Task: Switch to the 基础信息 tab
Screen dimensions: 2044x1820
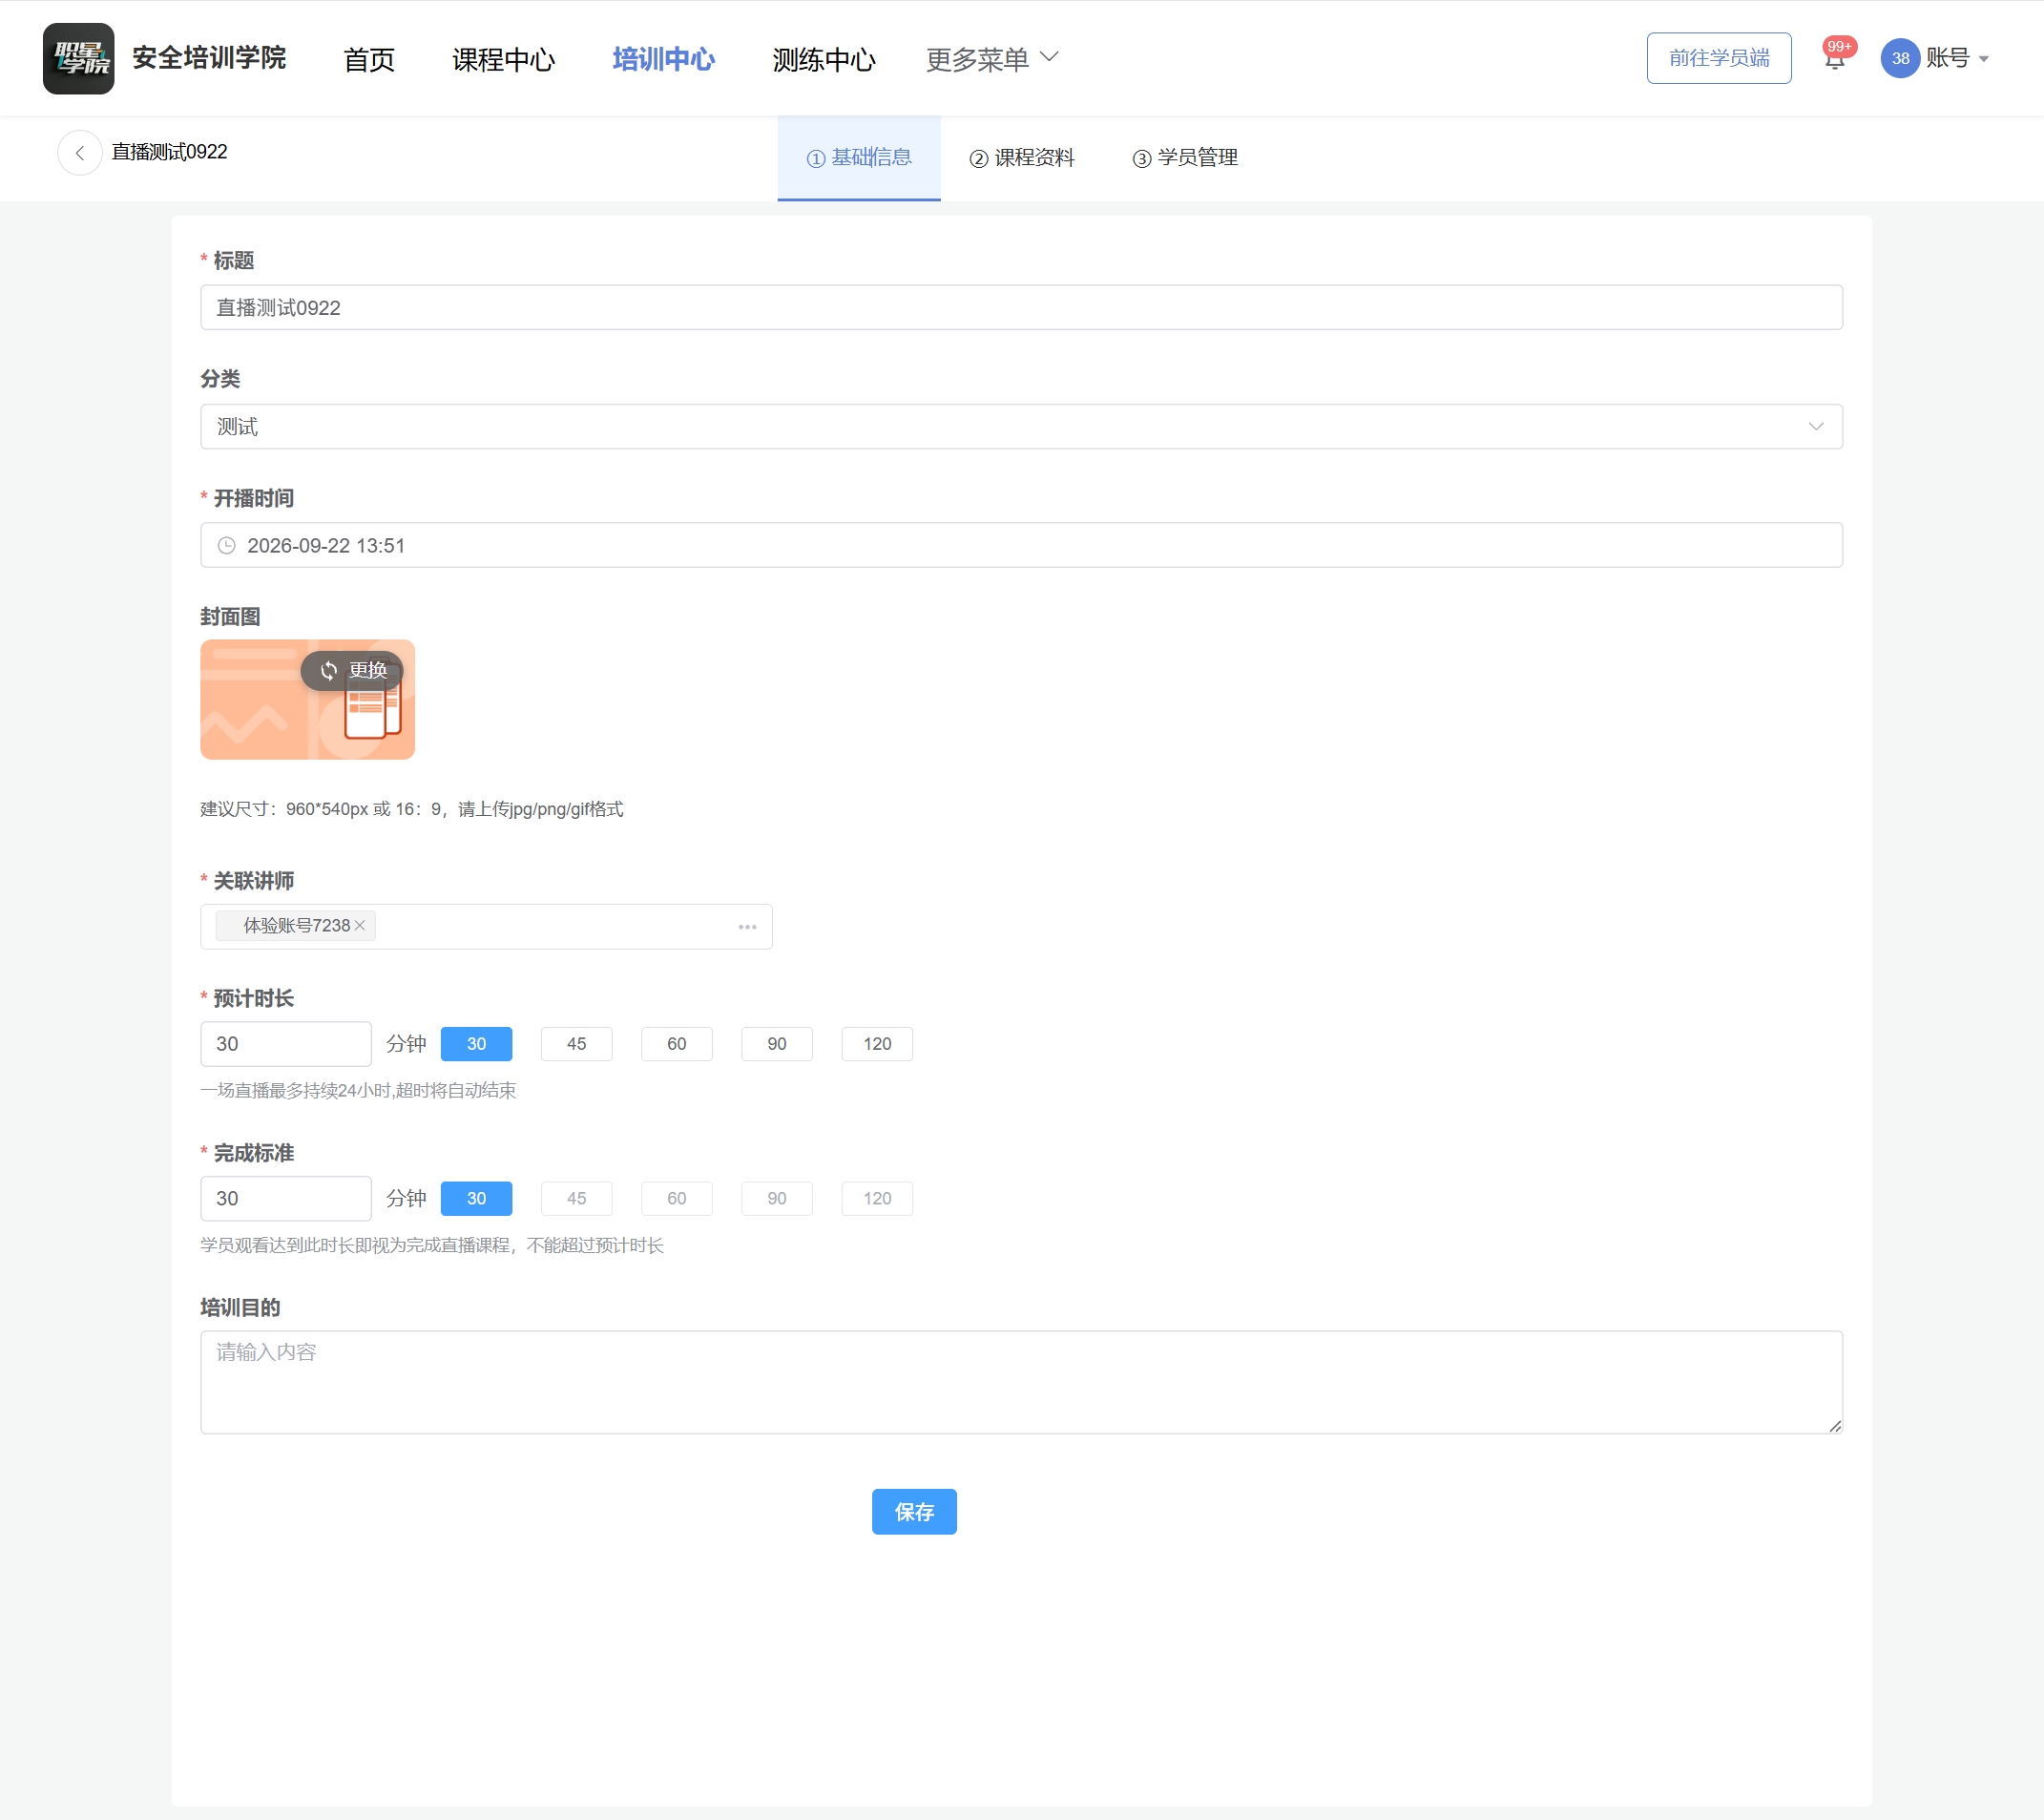Action: click(859, 158)
